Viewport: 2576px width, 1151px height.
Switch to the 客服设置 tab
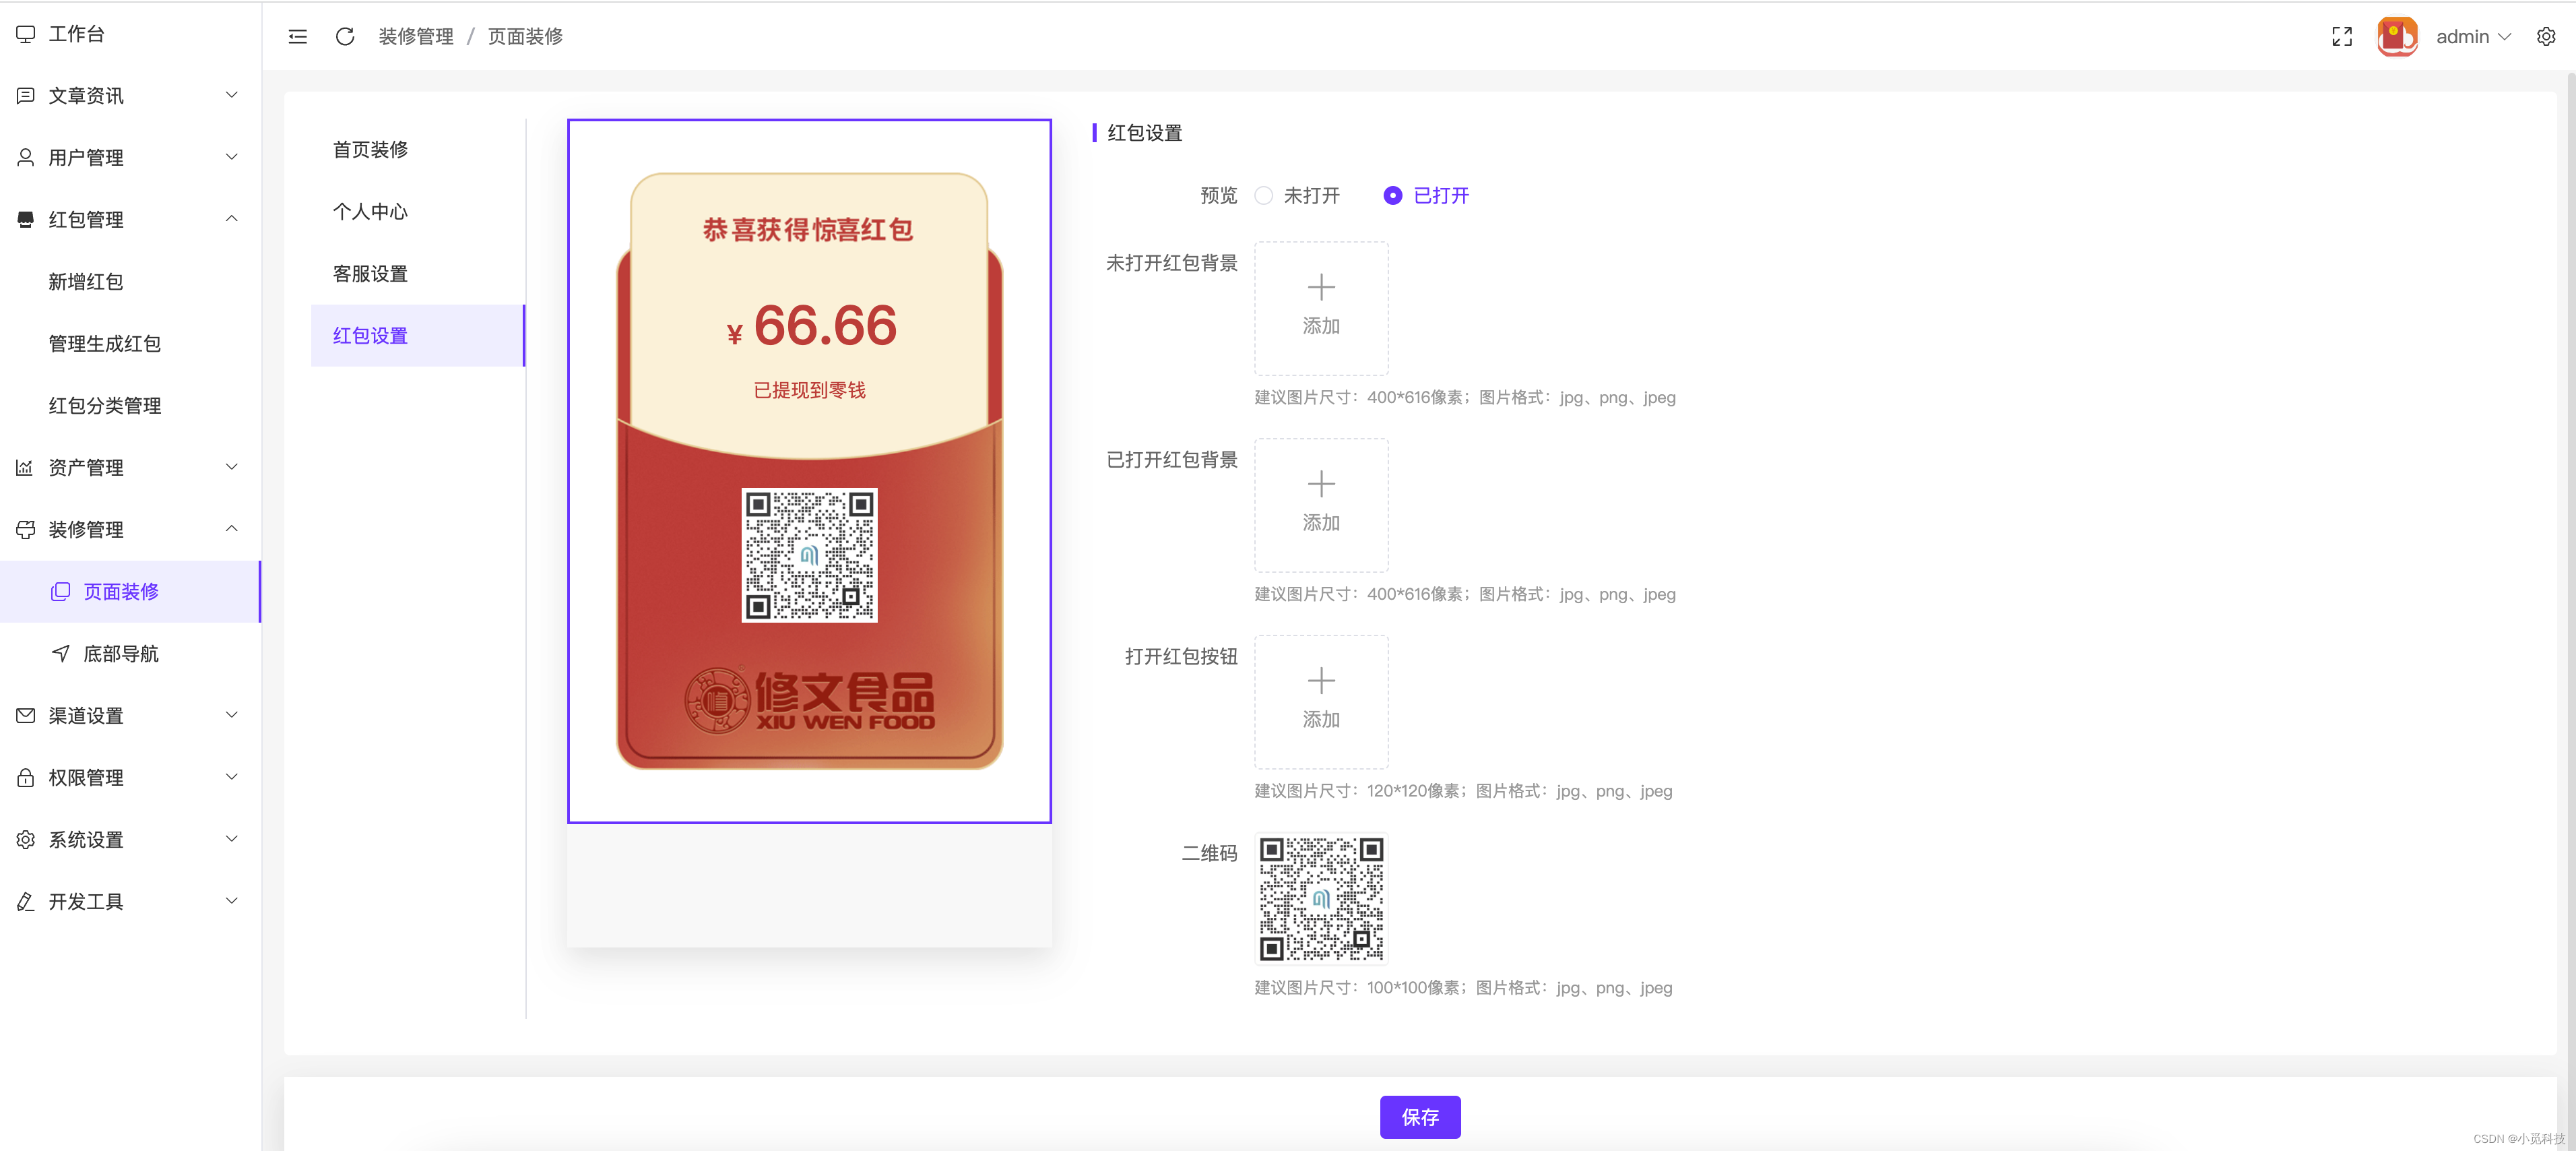(x=370, y=274)
